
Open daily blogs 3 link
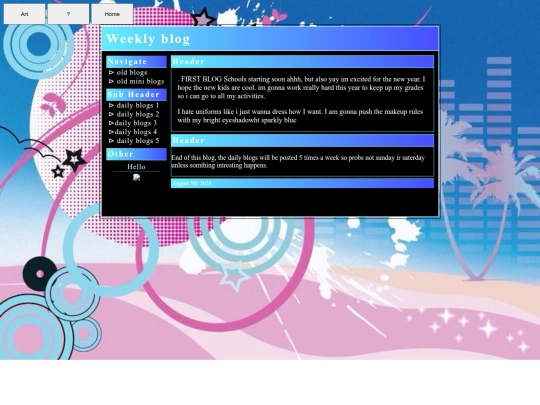(x=136, y=123)
